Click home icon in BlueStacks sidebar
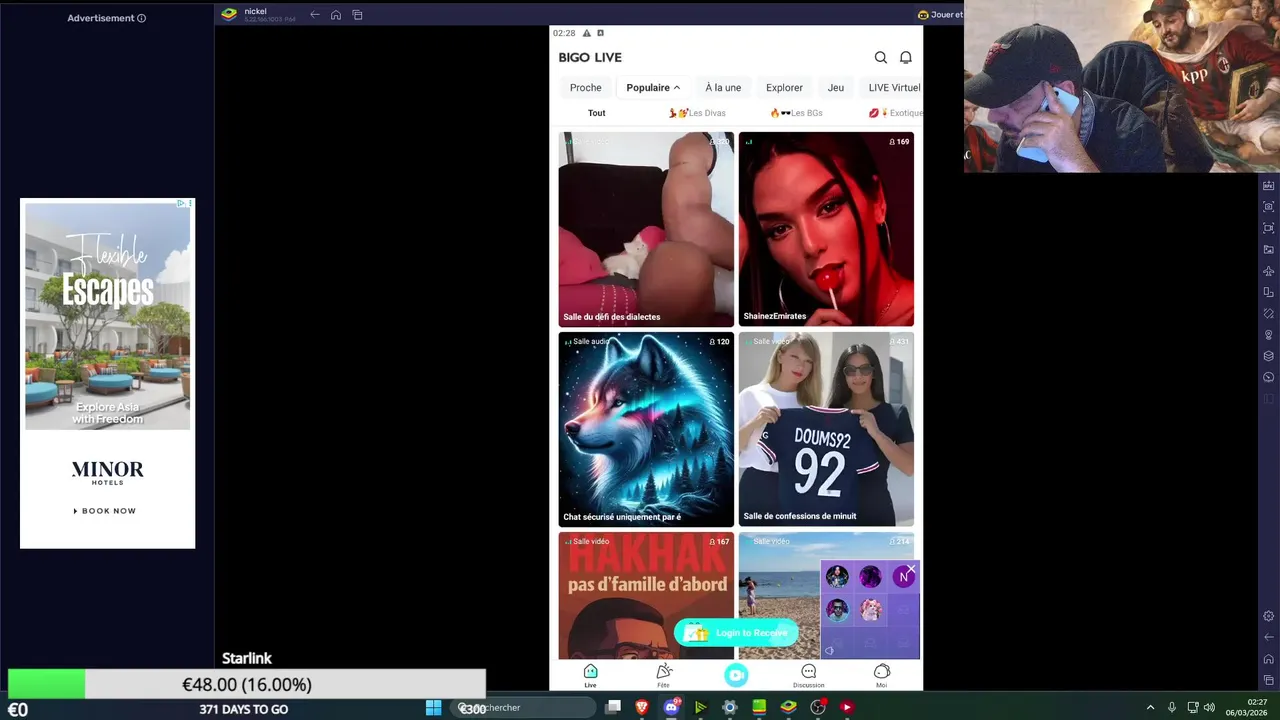This screenshot has width=1280, height=720. pyautogui.click(x=1269, y=659)
